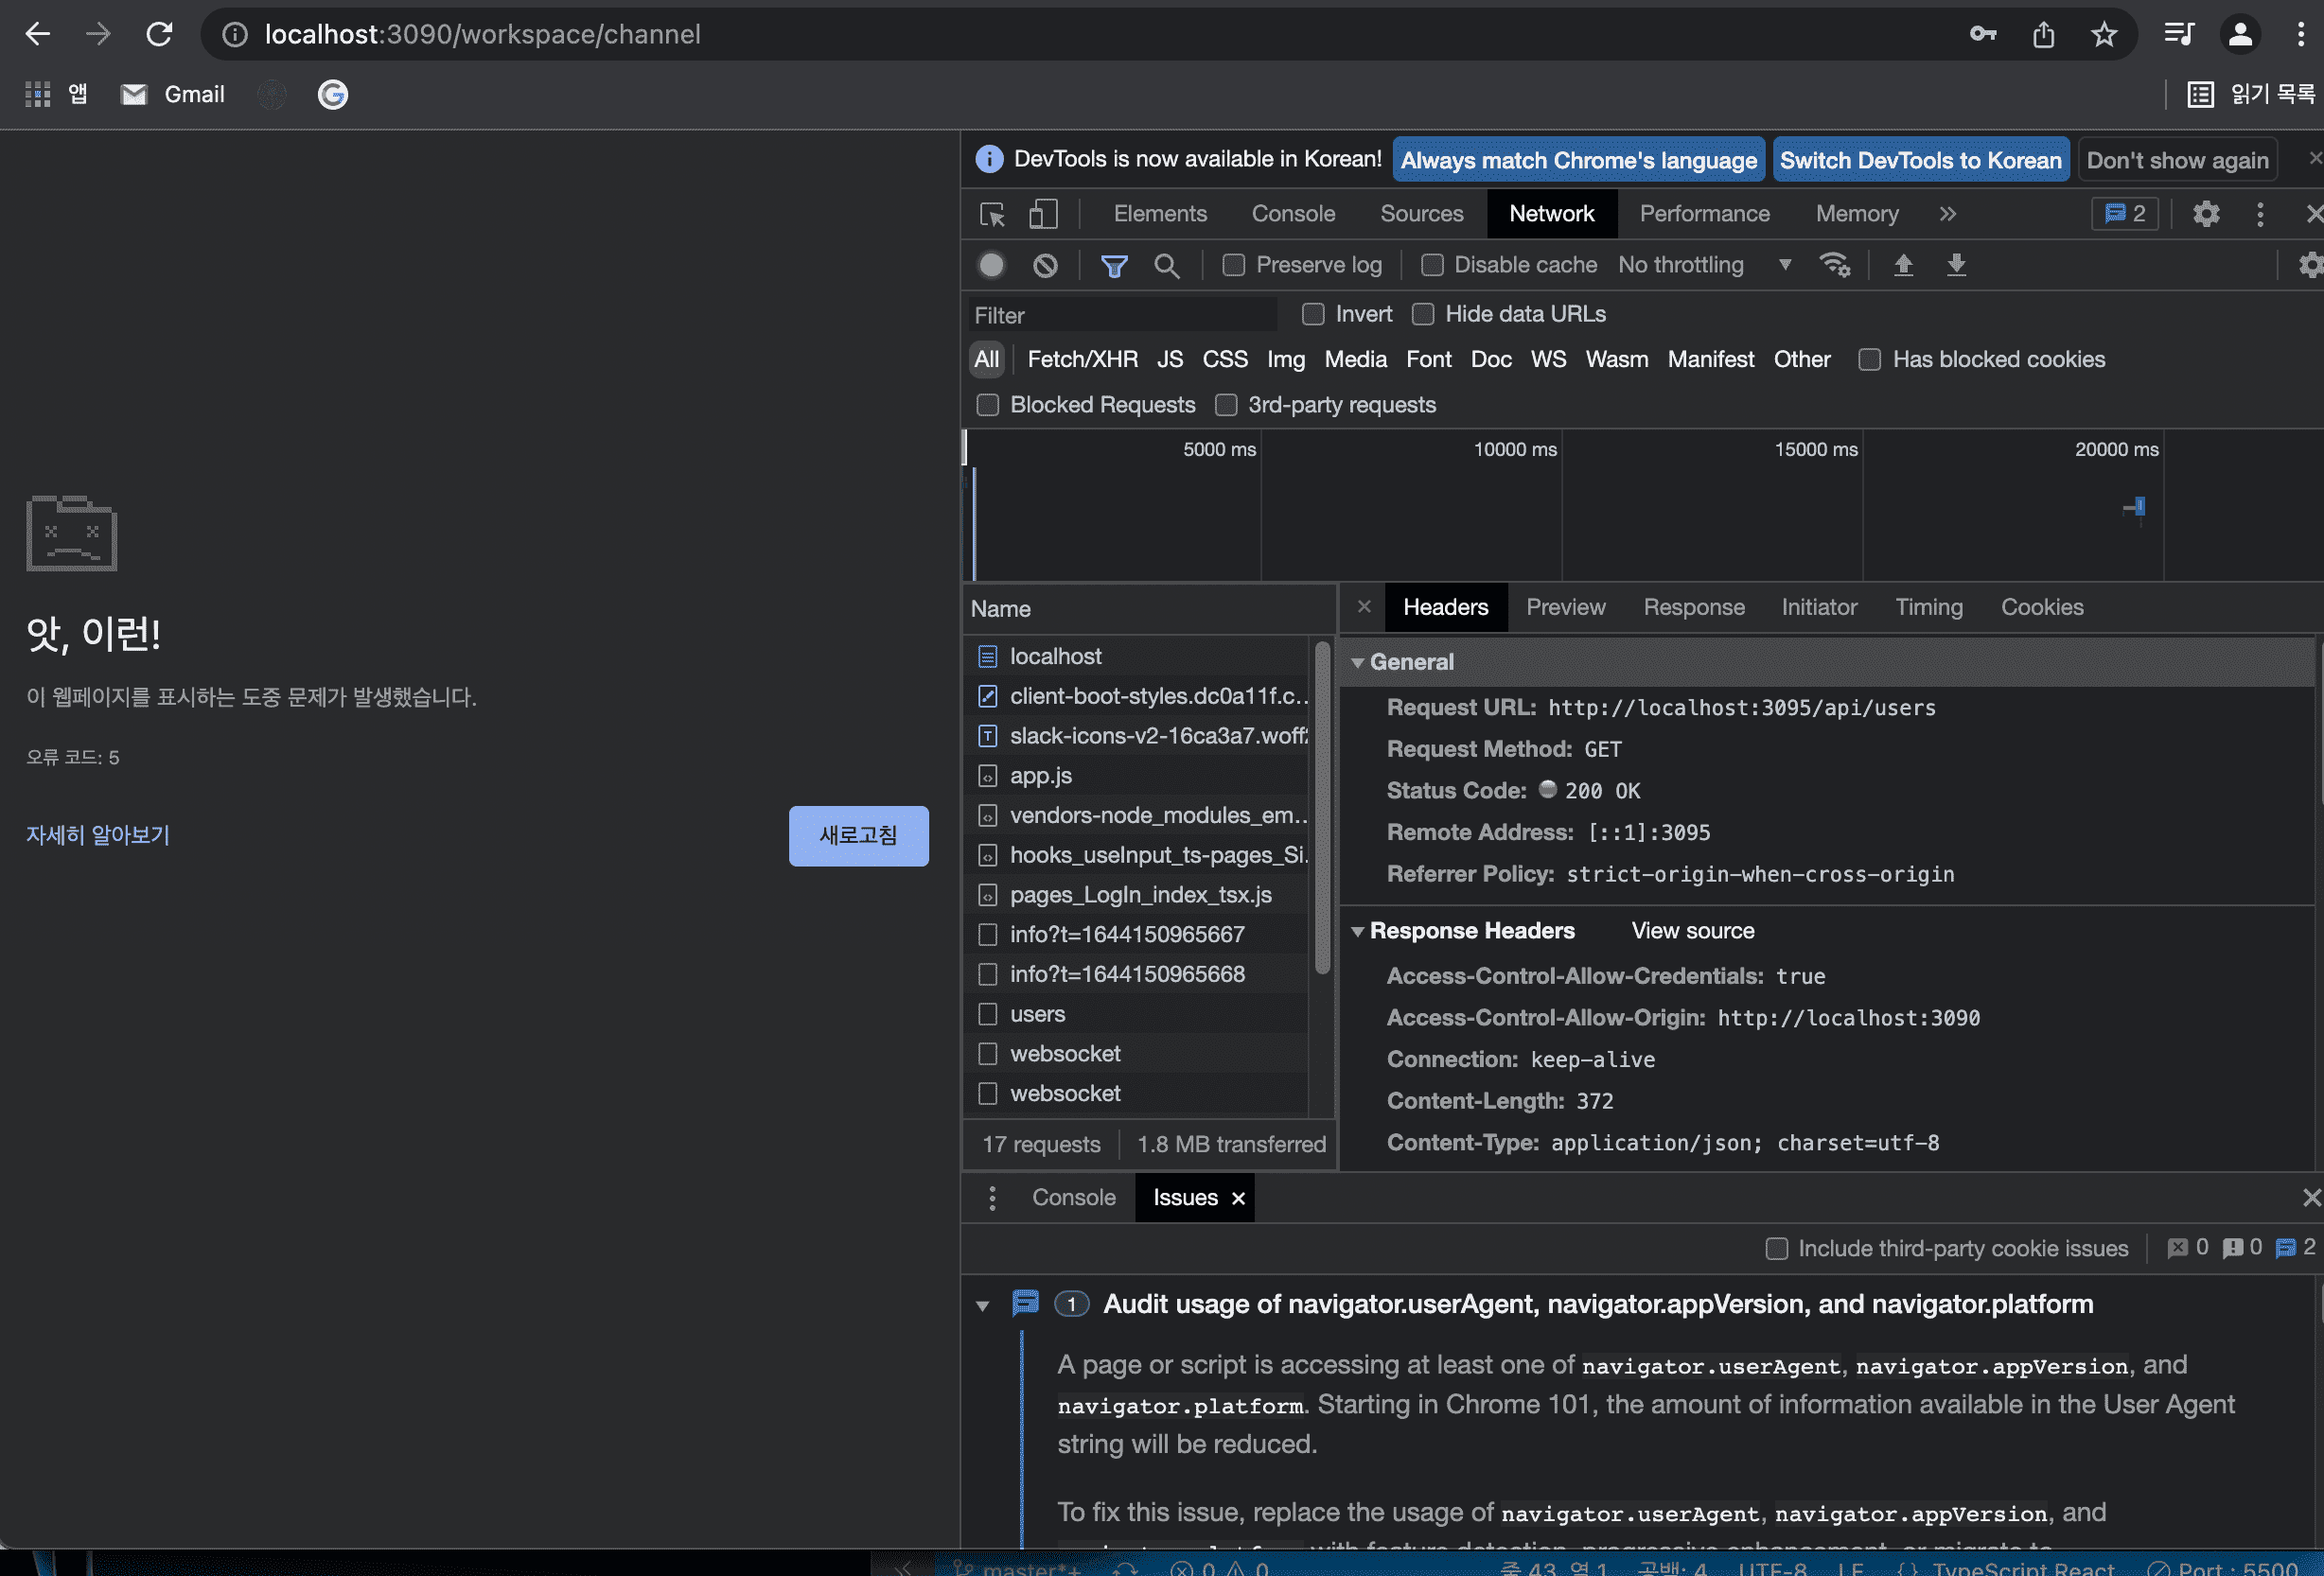The width and height of the screenshot is (2324, 1576).
Task: Open DevTools settings gear icon
Action: click(x=2206, y=214)
